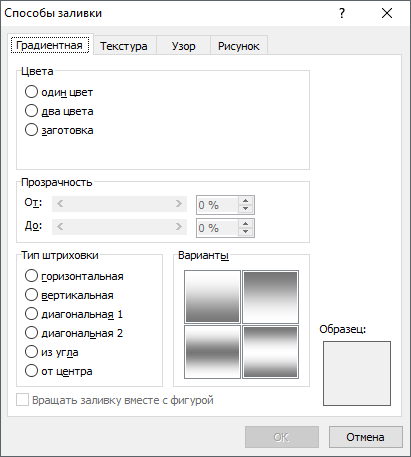Click the Образец preview box
This screenshot has width=411, height=457.
point(357,373)
